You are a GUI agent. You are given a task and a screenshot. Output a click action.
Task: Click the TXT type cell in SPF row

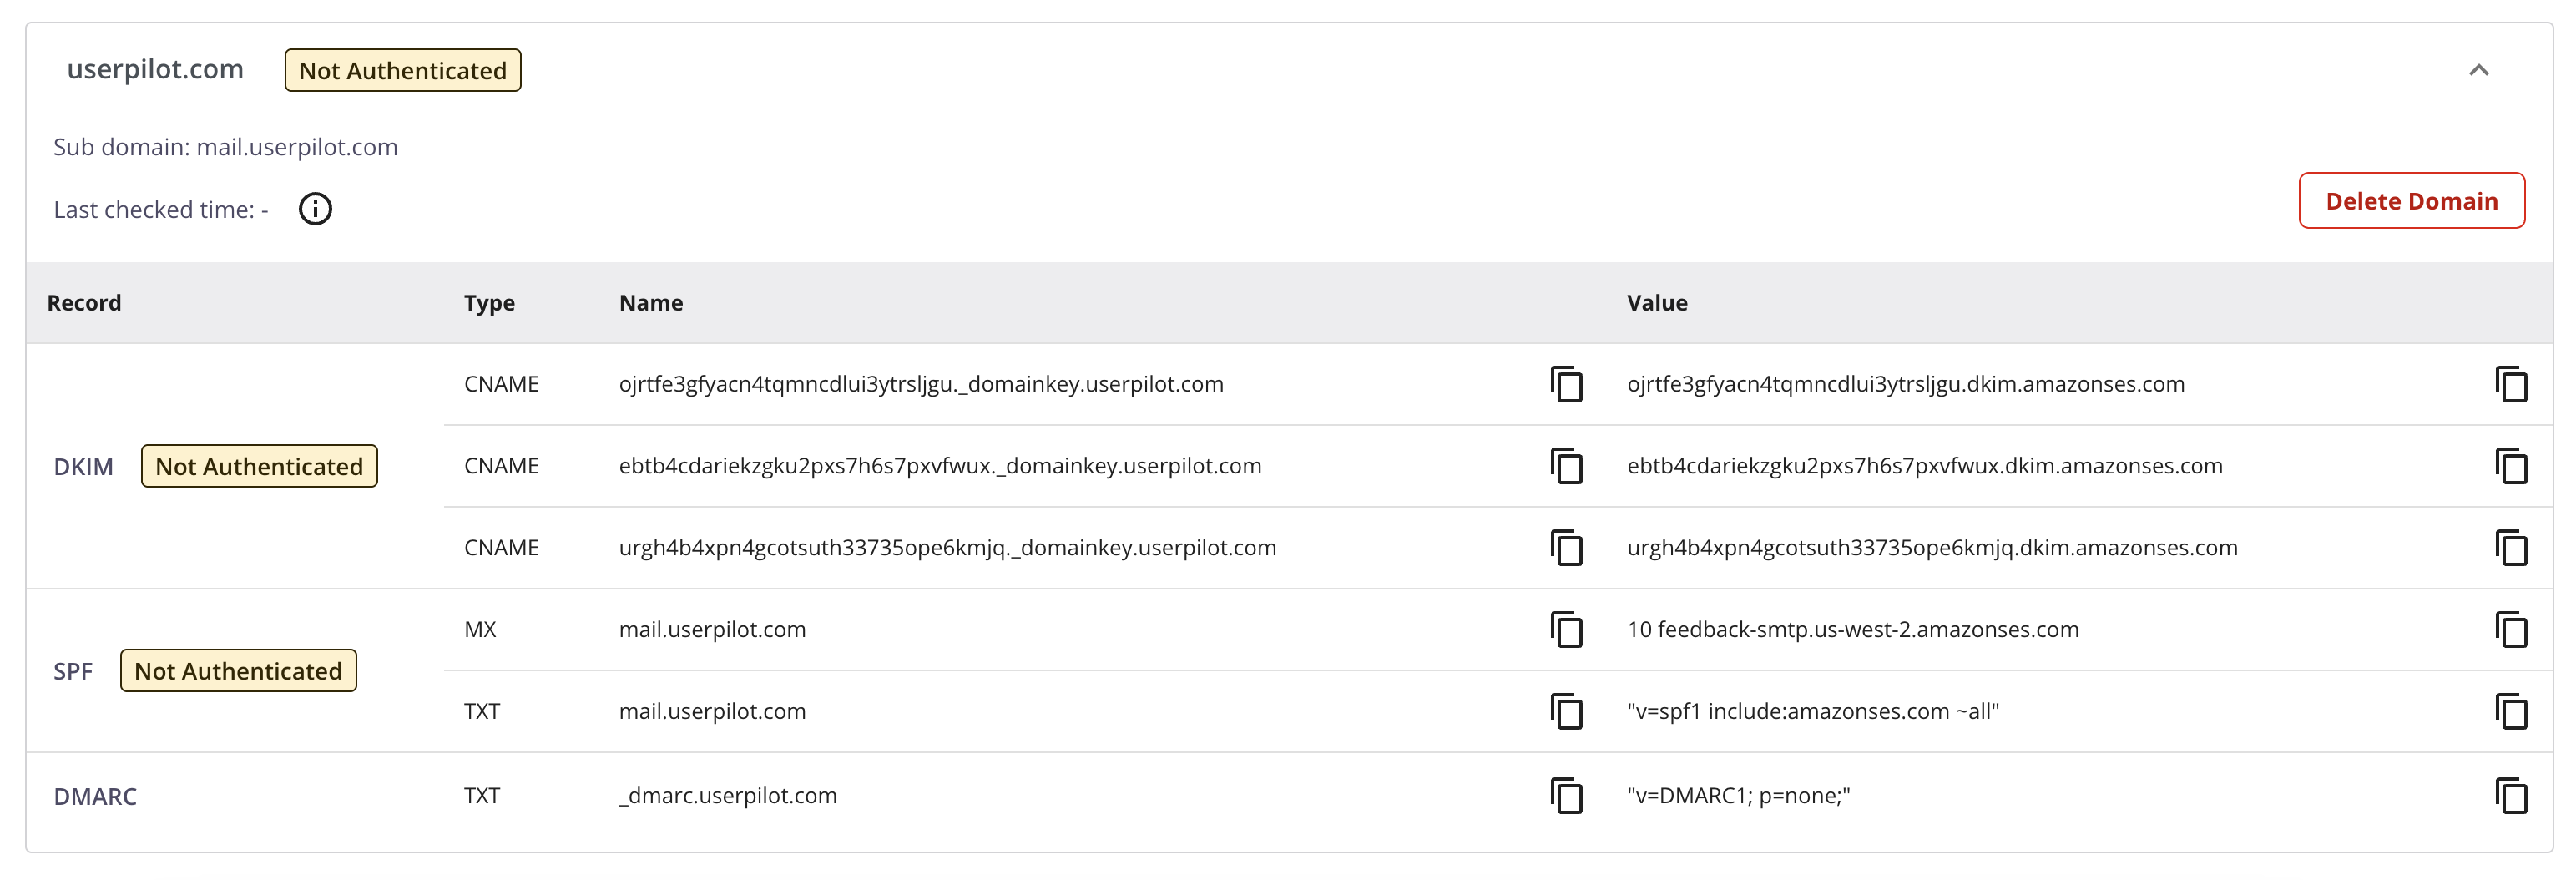481,712
